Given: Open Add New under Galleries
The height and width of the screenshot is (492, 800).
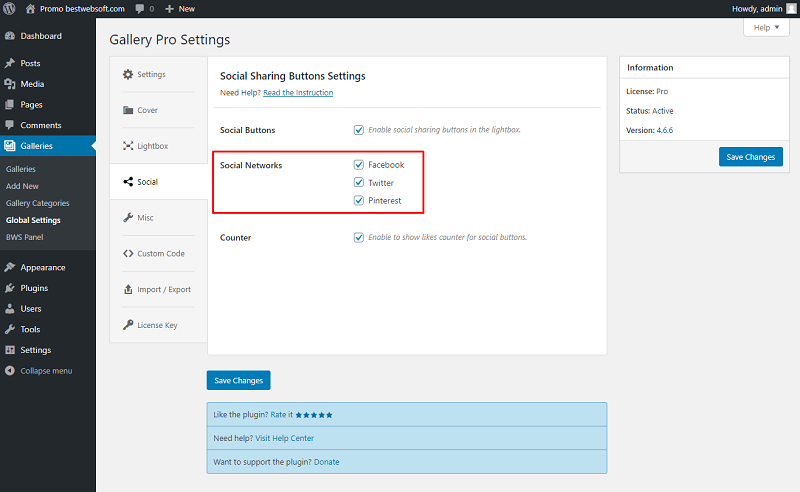Looking at the screenshot, I should (x=22, y=186).
